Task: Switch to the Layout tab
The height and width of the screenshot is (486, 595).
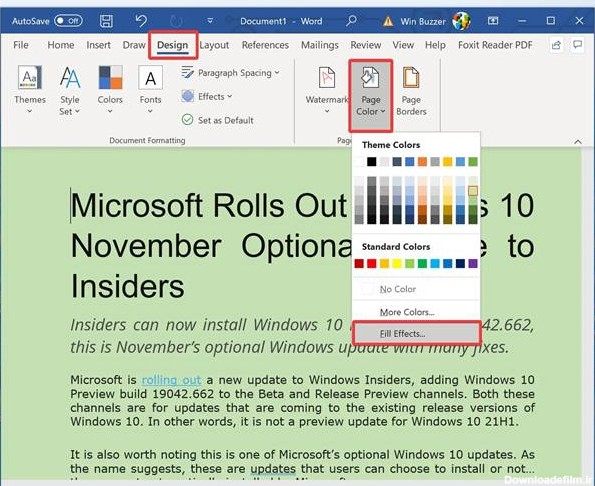Action: [214, 45]
